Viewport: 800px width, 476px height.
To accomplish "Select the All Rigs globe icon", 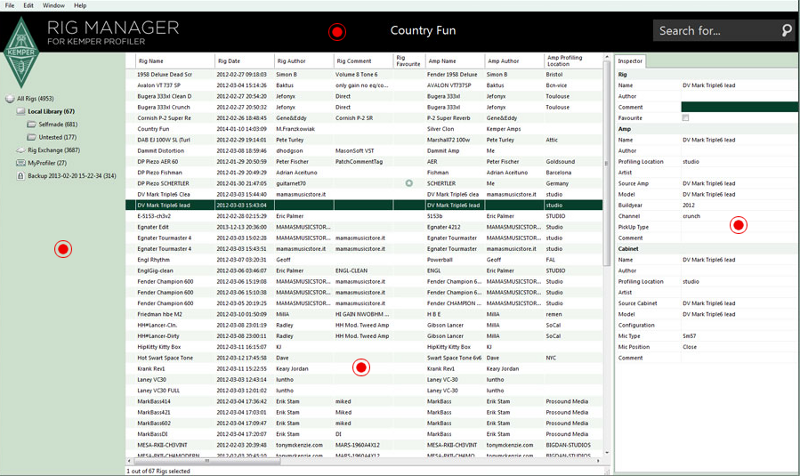I will click(10, 98).
